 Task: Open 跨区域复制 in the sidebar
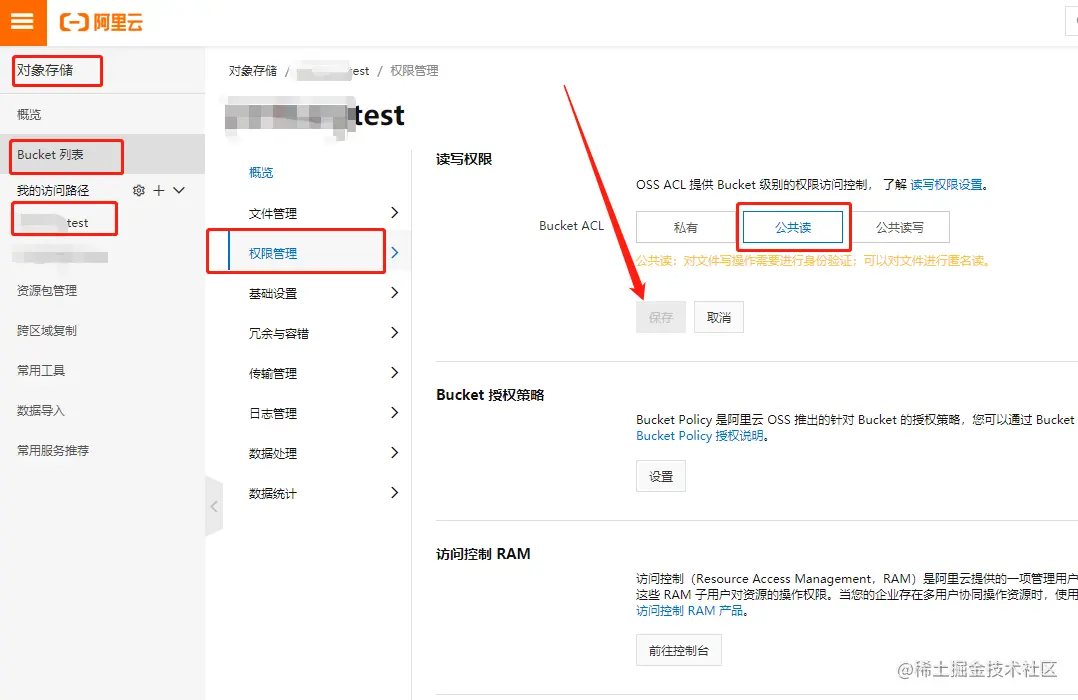click(x=47, y=330)
